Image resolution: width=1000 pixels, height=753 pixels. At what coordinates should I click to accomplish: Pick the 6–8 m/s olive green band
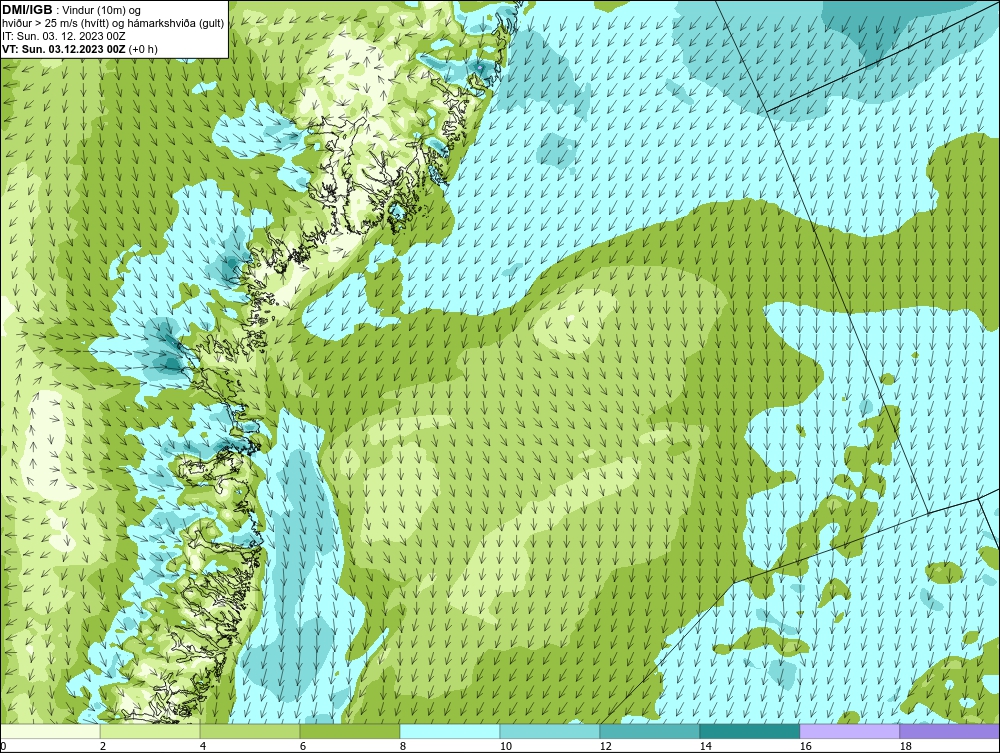[x=349, y=731]
